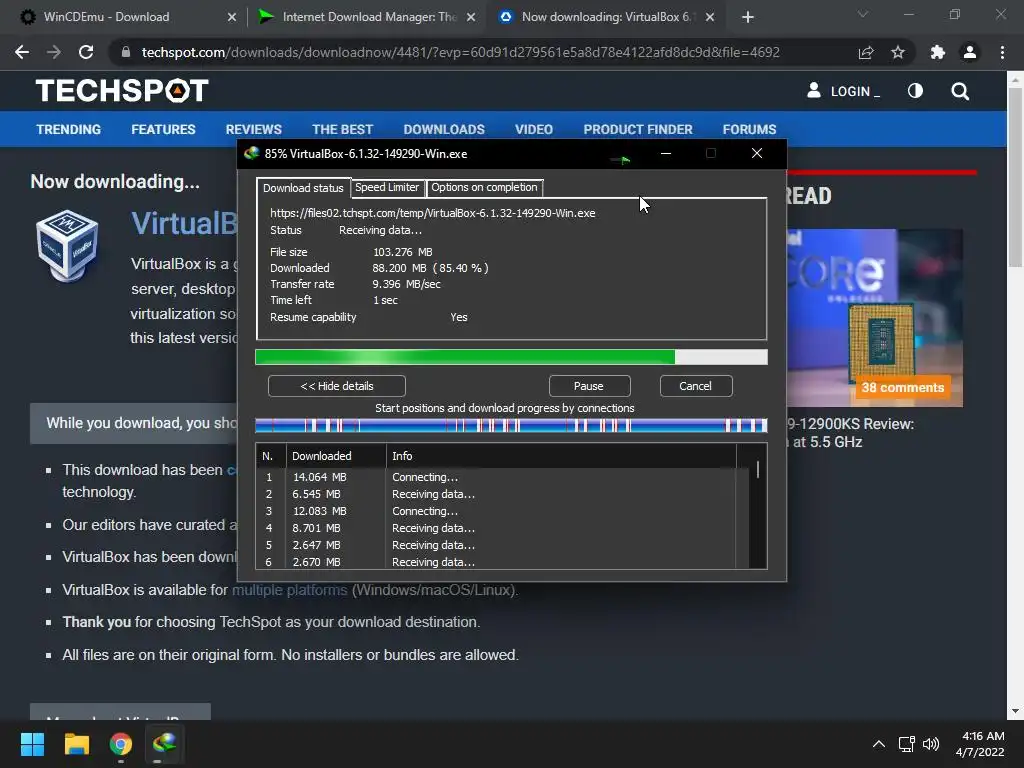Go back using the browser back arrow

[22, 52]
